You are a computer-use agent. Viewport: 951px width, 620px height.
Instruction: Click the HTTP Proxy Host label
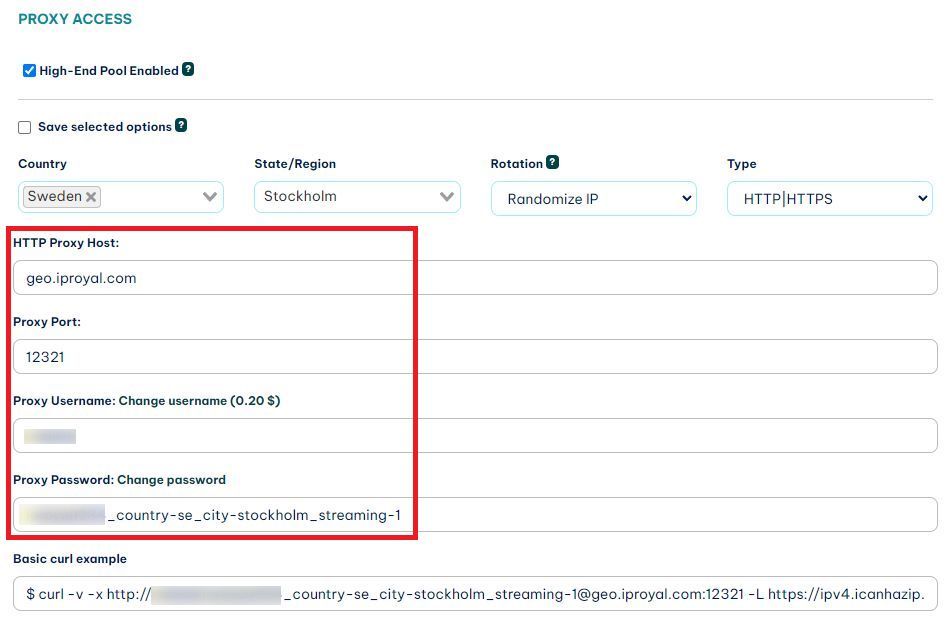pos(66,243)
